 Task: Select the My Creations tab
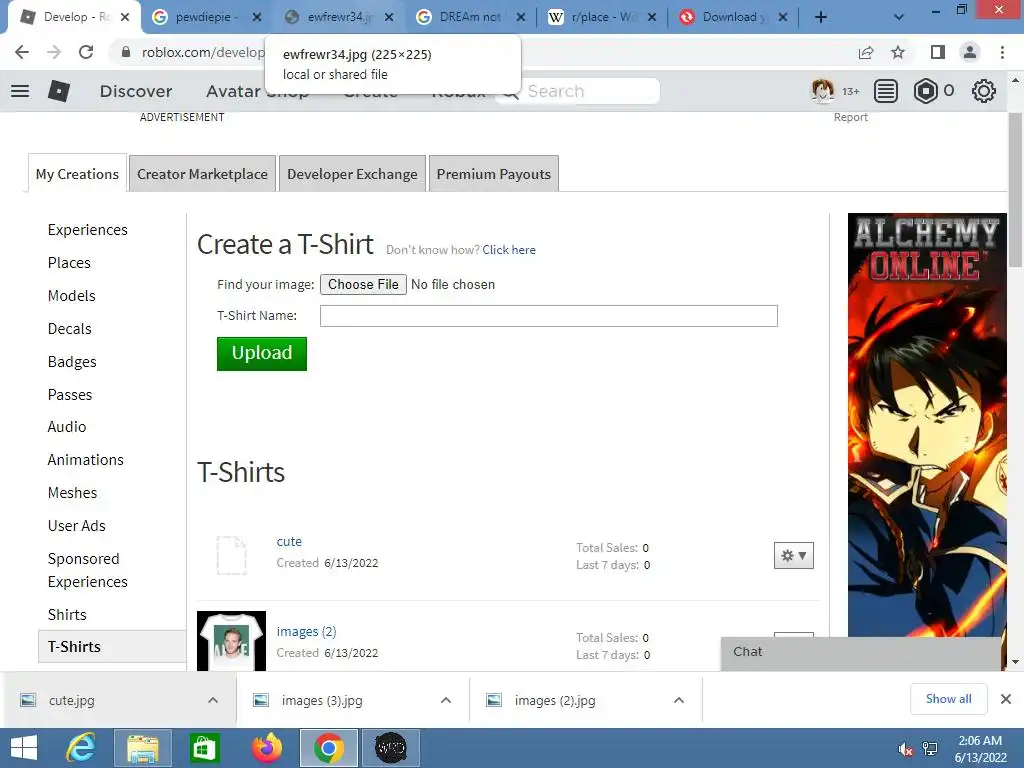point(77,174)
